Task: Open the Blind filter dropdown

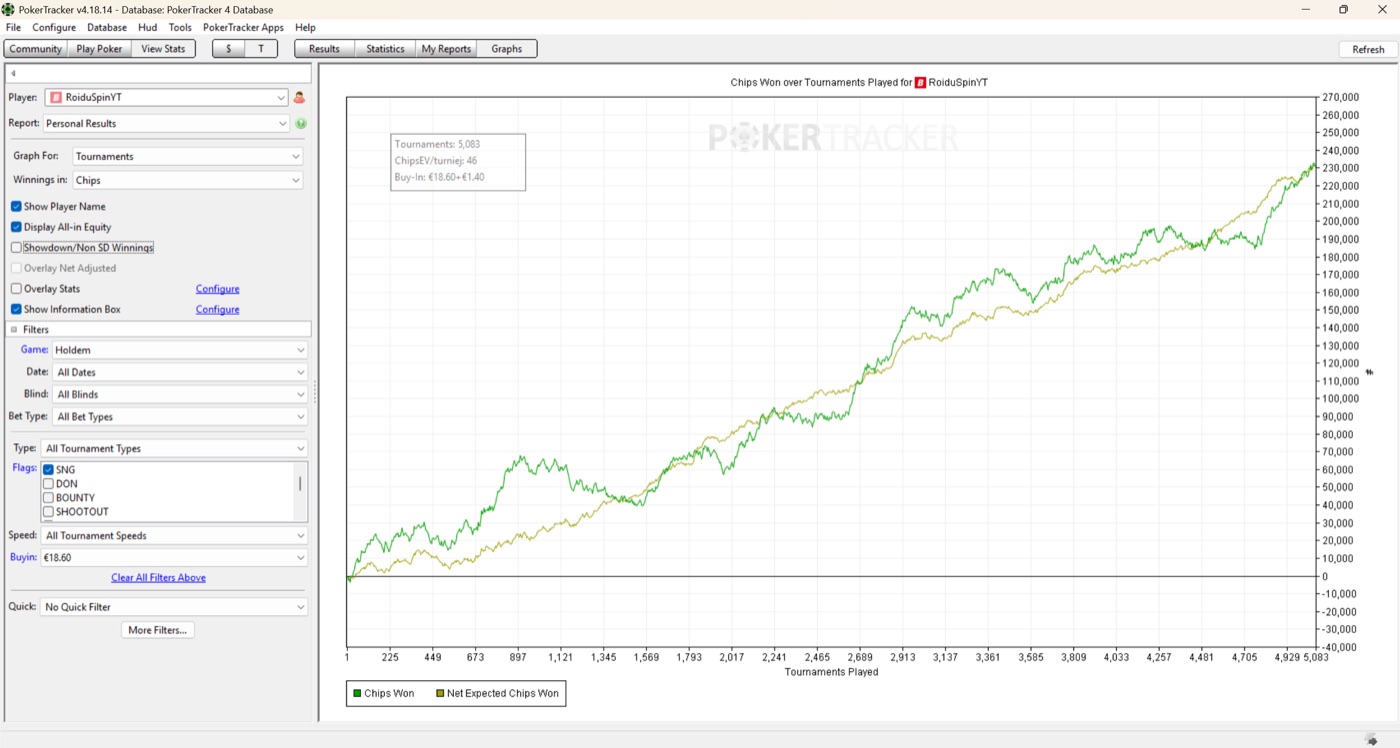Action: (x=180, y=394)
